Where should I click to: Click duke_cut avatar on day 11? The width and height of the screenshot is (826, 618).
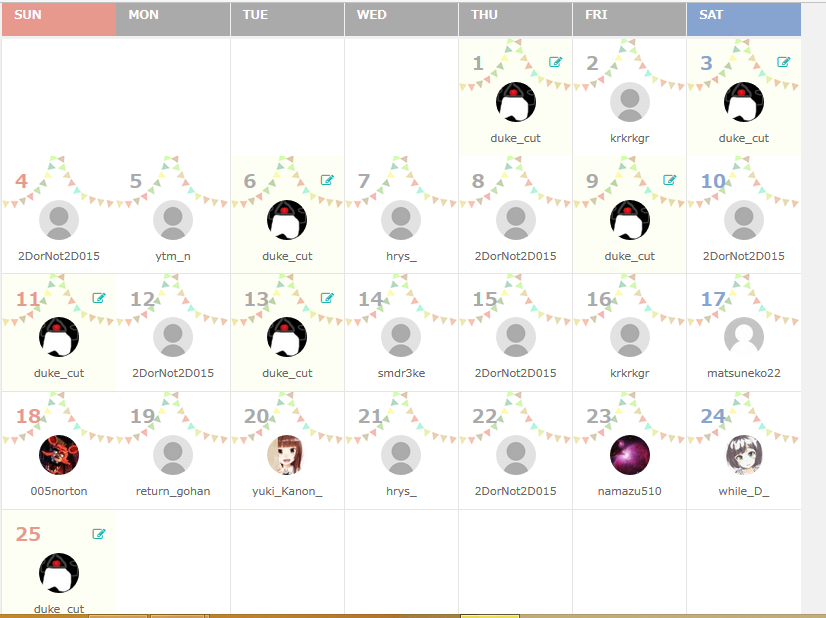[x=59, y=337]
